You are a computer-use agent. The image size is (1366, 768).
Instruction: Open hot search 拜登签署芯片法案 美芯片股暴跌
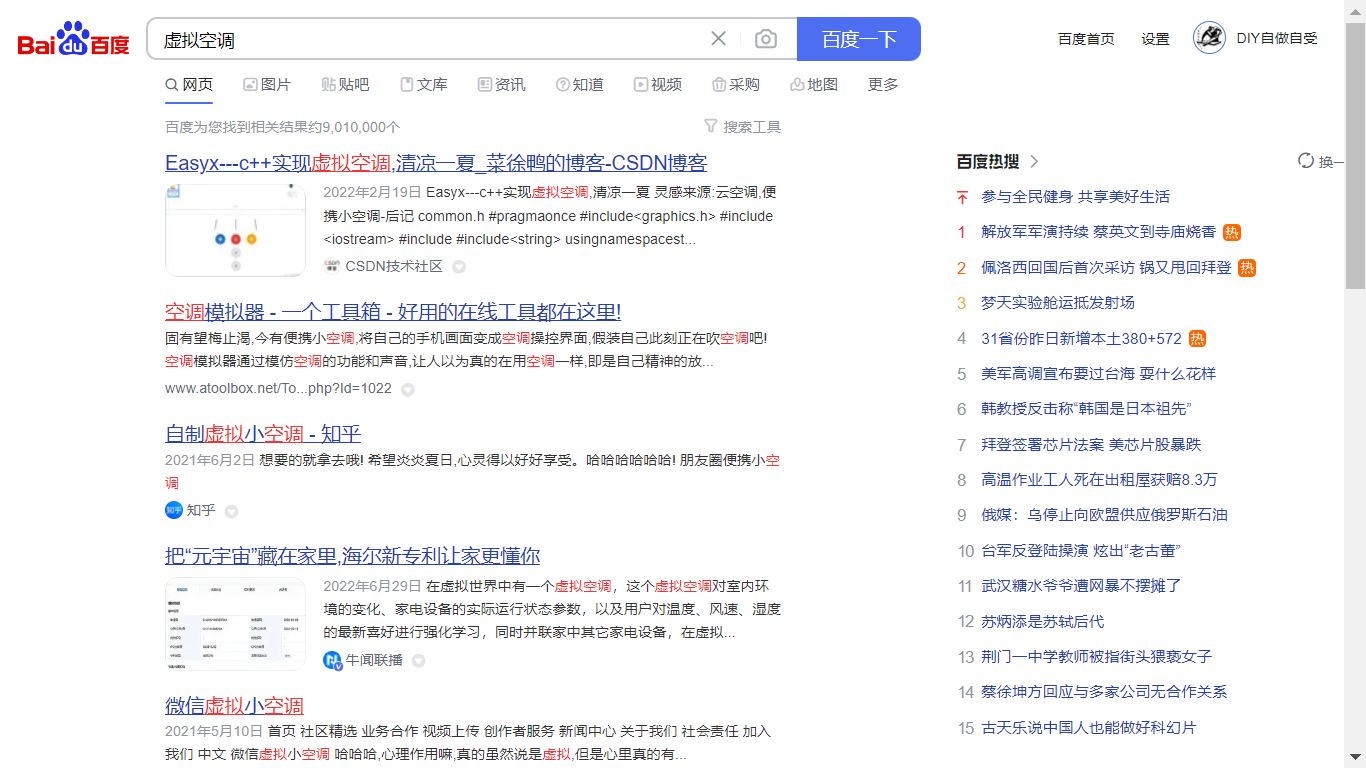(x=1091, y=445)
